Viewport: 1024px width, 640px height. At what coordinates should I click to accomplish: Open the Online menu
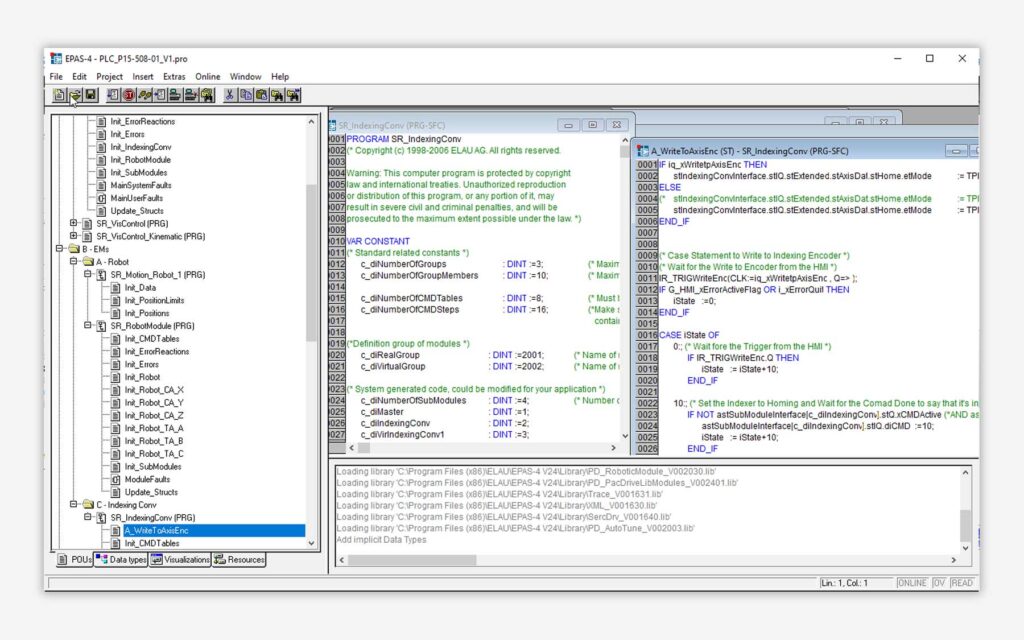(207, 77)
